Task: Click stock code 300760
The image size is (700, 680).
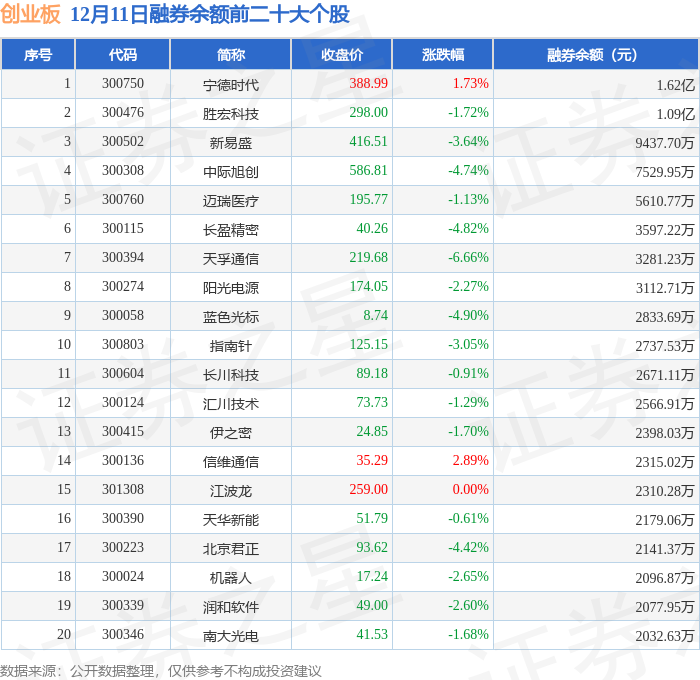Action: click(x=123, y=200)
